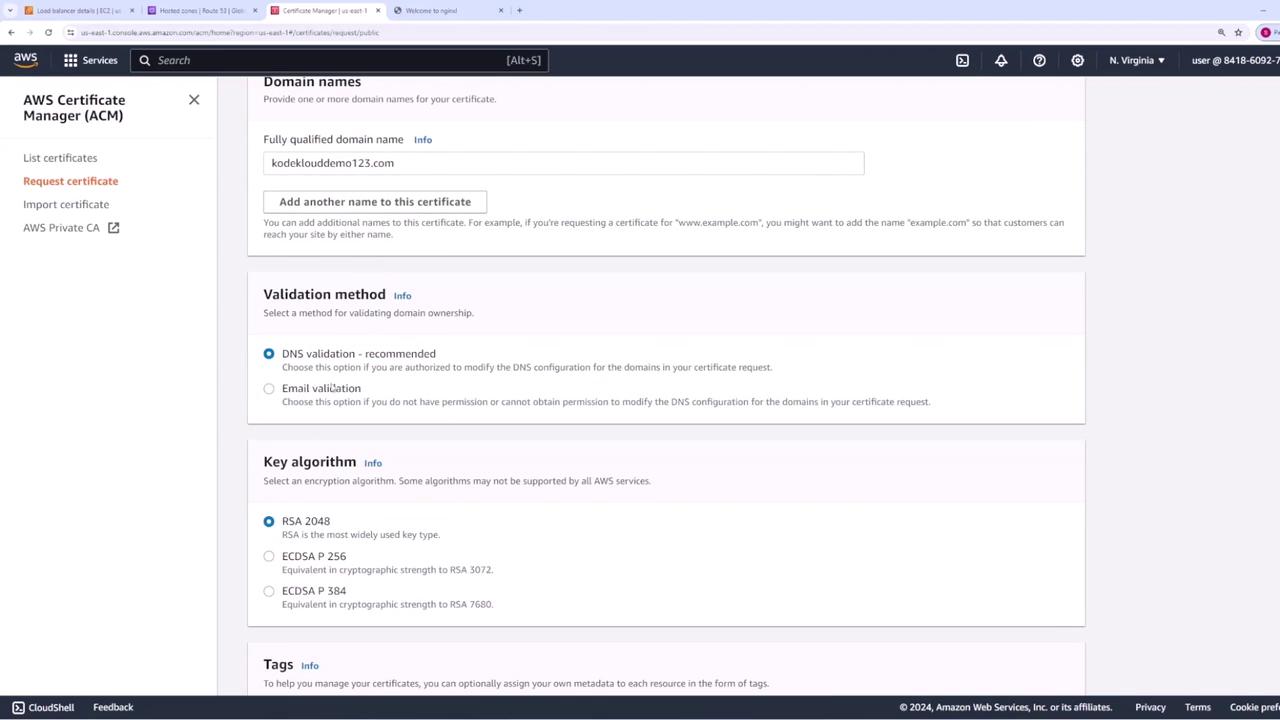
Task: Bookmark this page with the star icon
Action: coord(1238,32)
